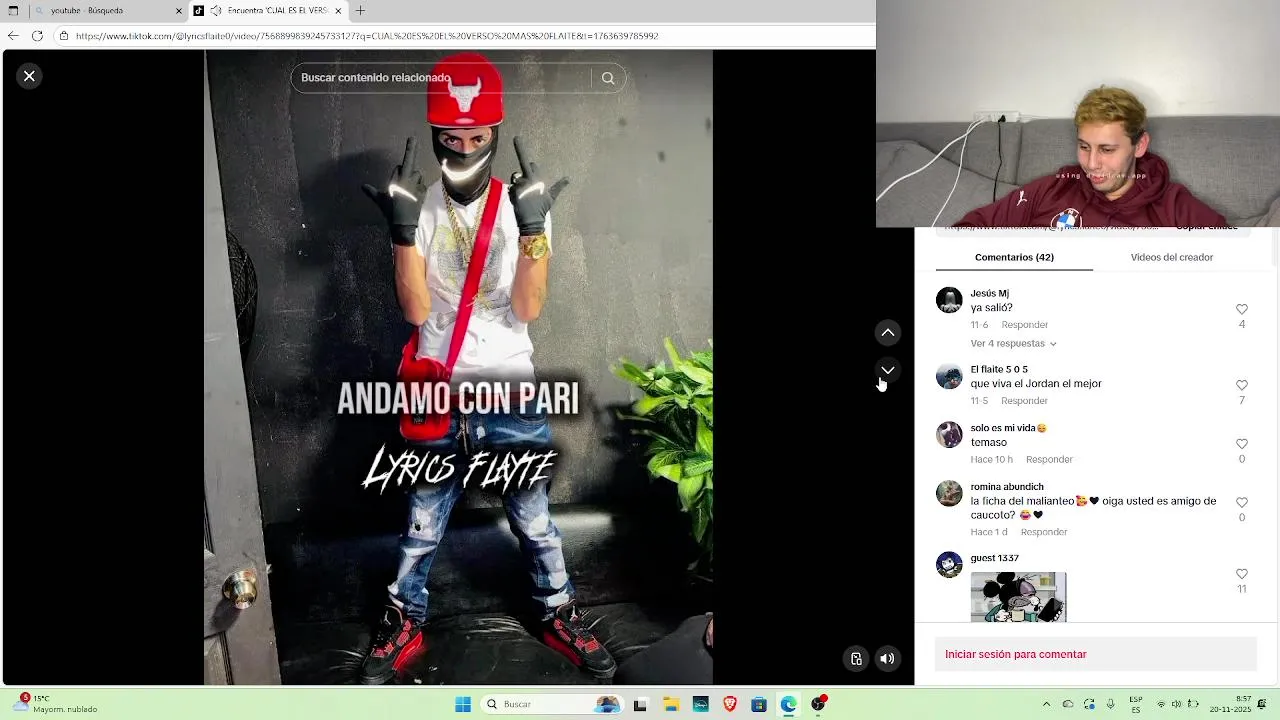
Task: Open Jesús Mj's profile avatar
Action: (949, 300)
